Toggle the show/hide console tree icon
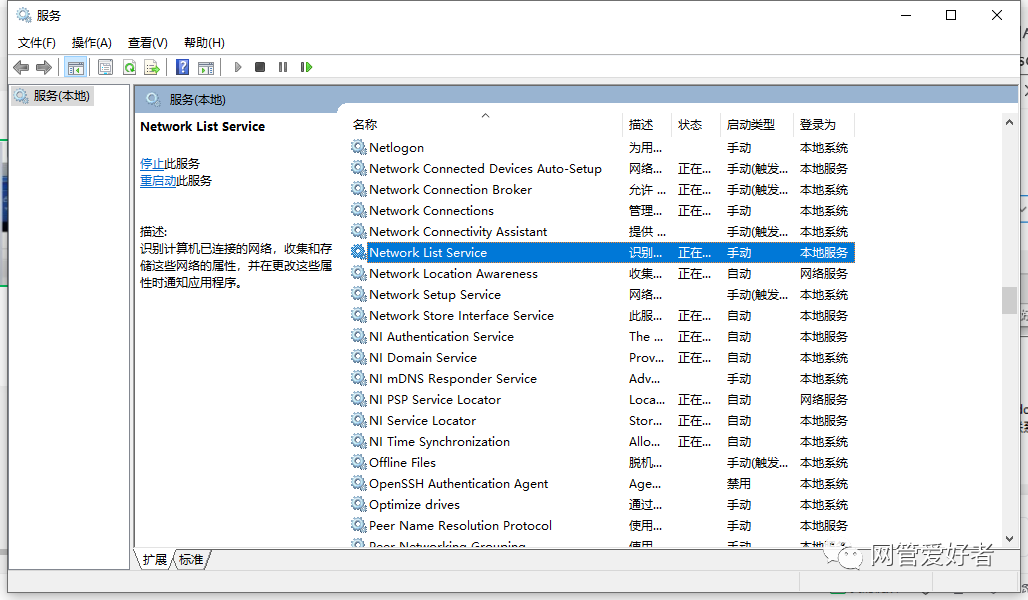This screenshot has height=600, width=1028. click(75, 67)
